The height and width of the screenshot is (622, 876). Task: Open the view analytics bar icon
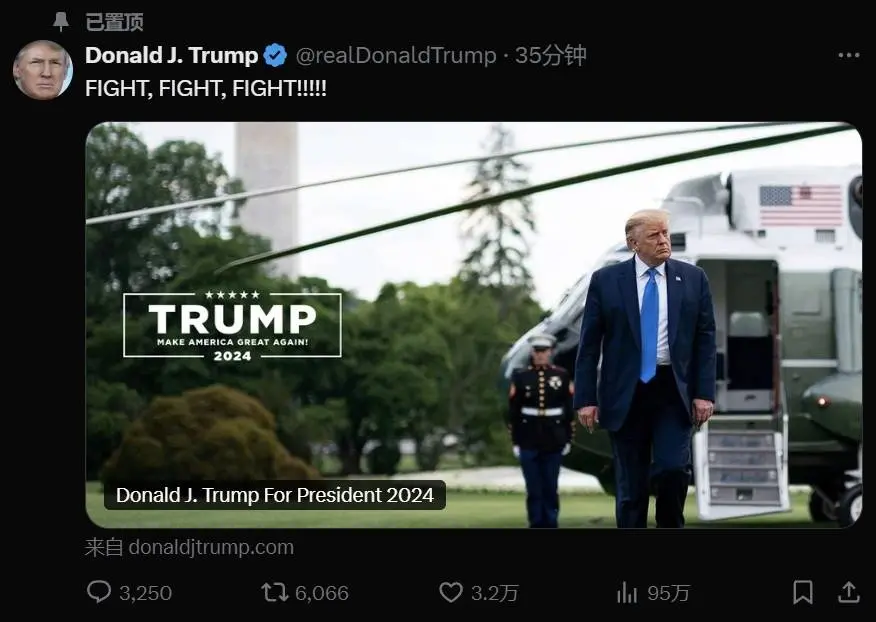point(627,592)
